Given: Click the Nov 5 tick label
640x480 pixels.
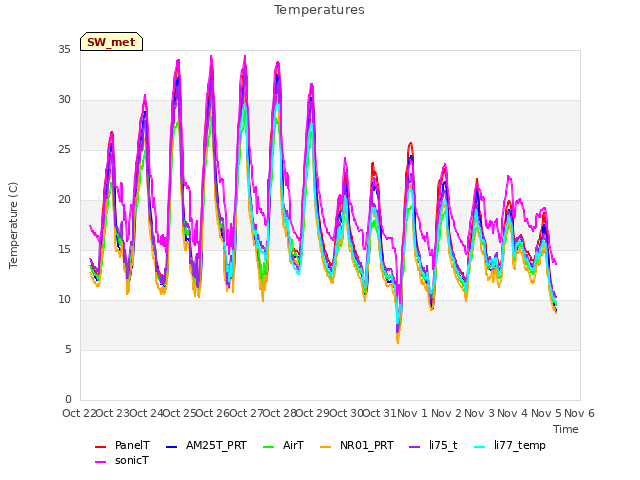Looking at the screenshot, I should [546, 413].
